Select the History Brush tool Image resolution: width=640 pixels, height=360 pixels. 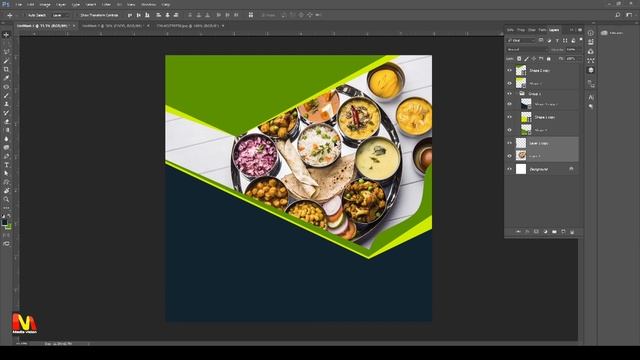pos(6,113)
